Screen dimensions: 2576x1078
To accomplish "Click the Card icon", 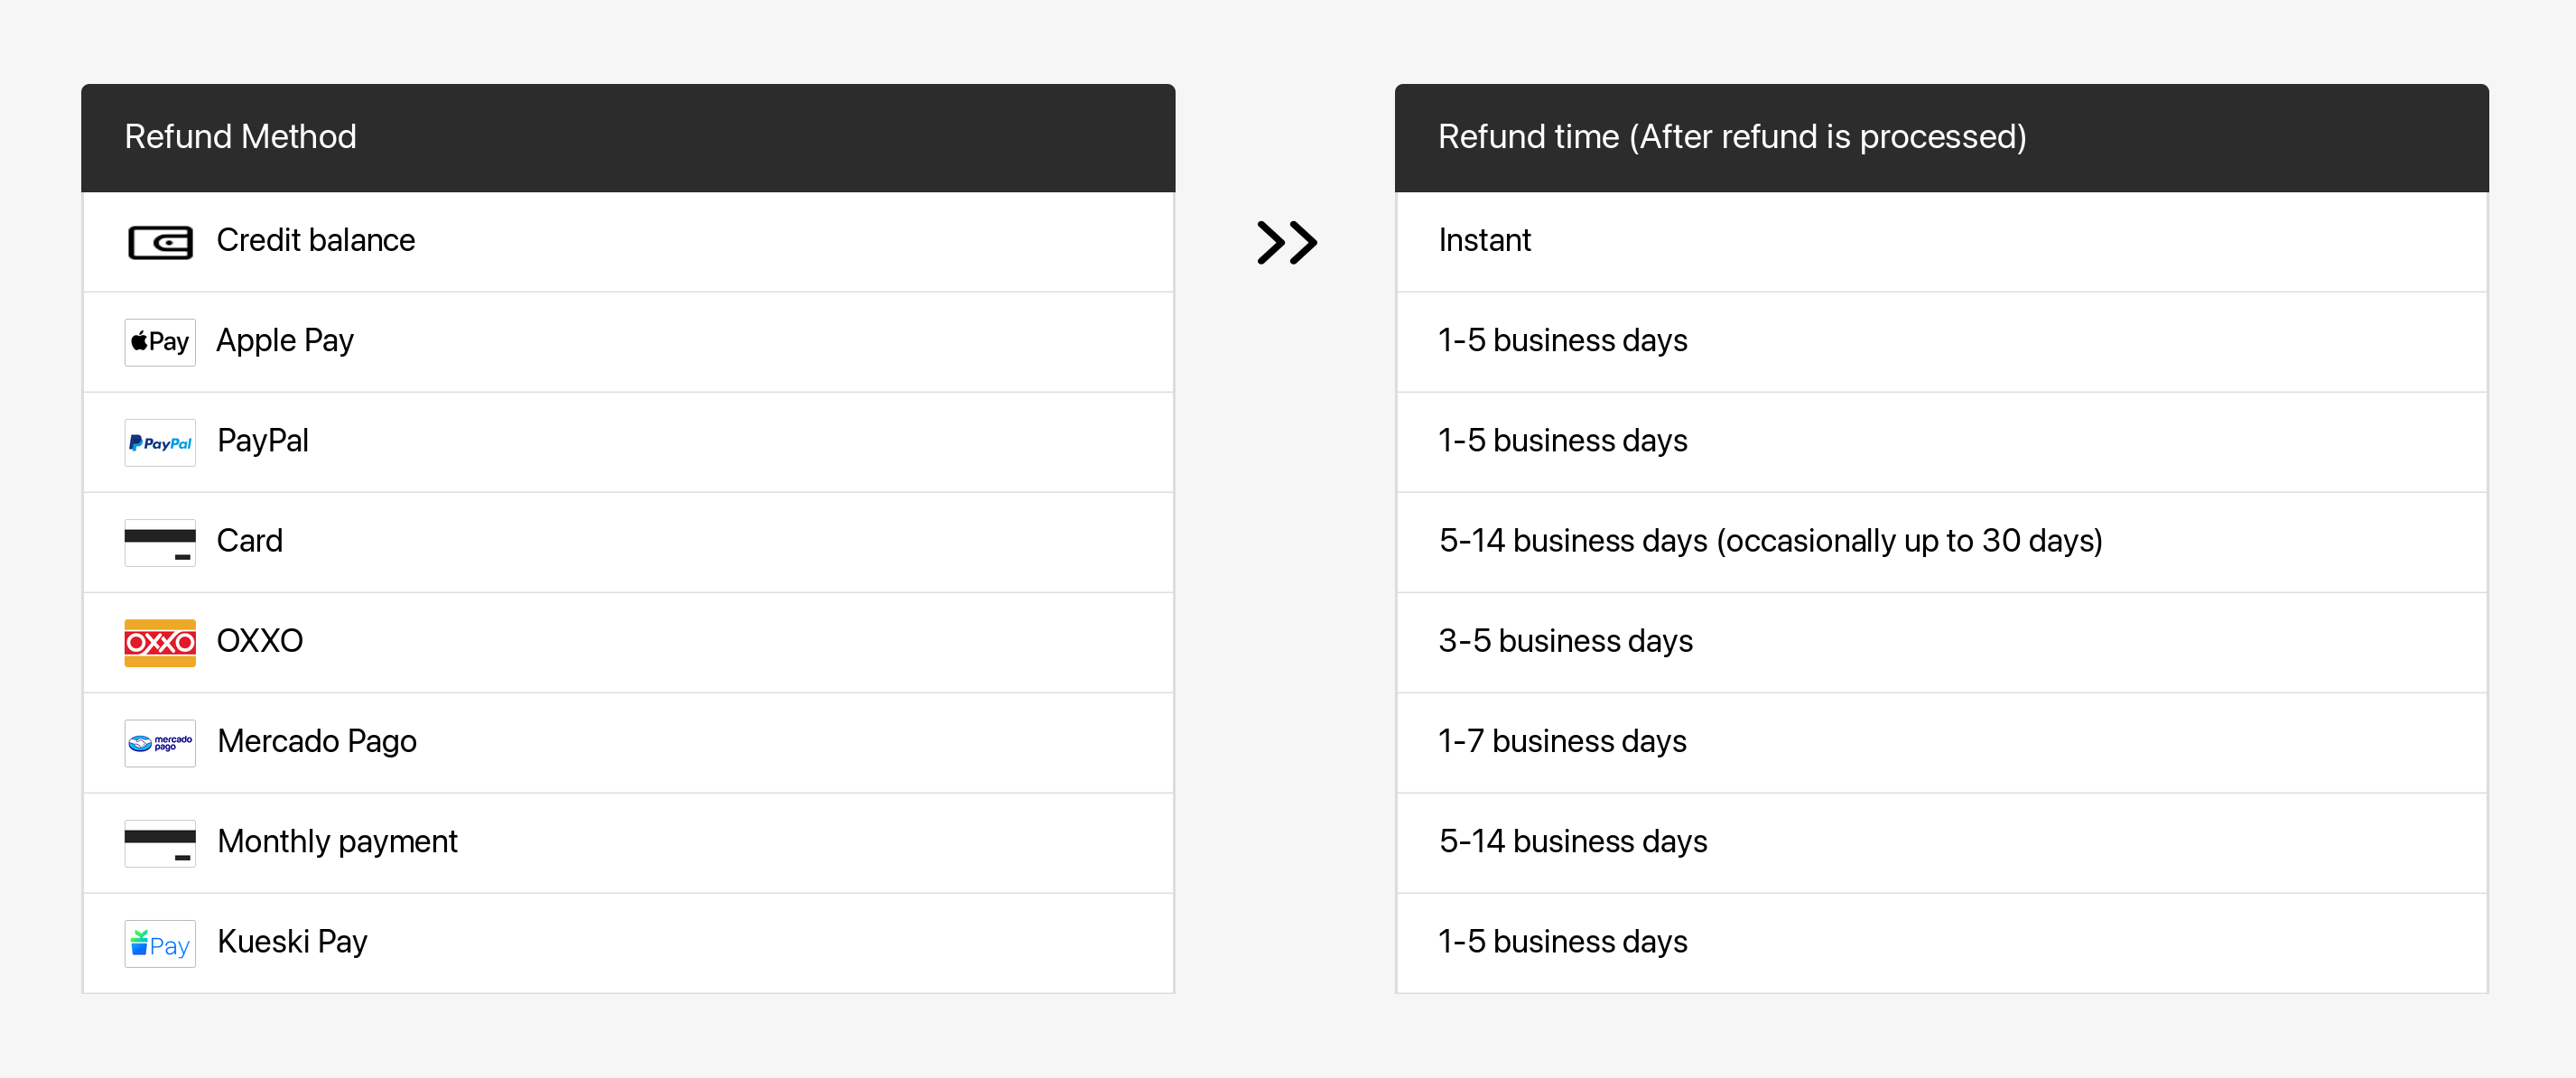I will point(160,542).
